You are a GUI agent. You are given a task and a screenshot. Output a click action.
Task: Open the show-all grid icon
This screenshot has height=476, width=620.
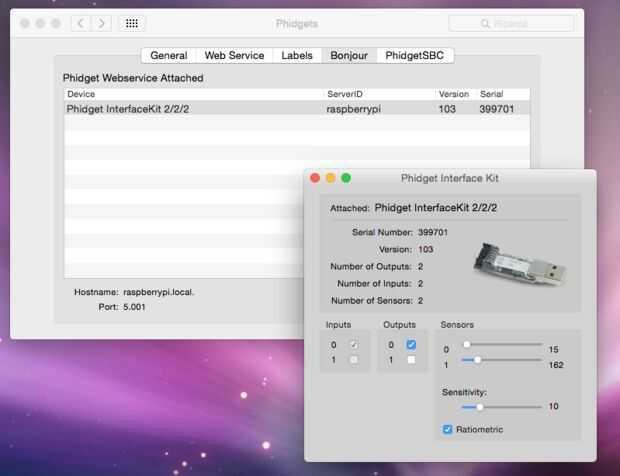pos(132,24)
